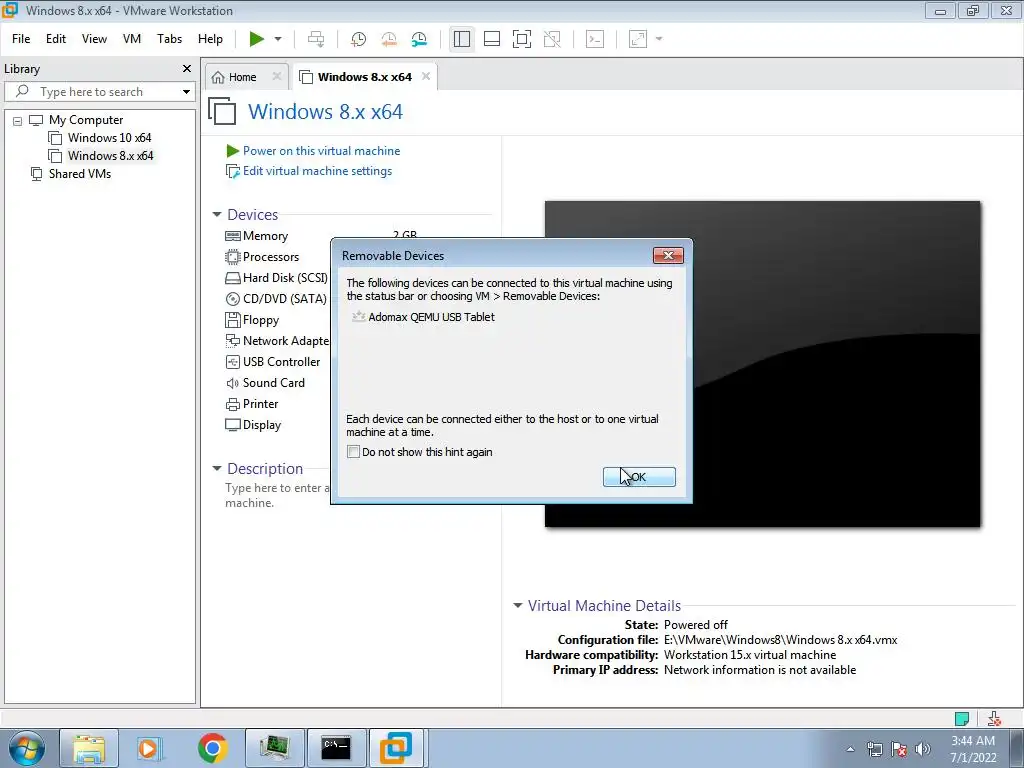Open the Help menu
1024x768 pixels.
point(210,39)
